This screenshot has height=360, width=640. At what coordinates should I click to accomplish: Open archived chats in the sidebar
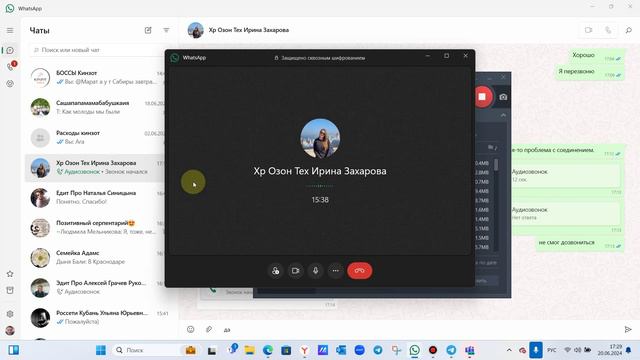tap(10, 290)
